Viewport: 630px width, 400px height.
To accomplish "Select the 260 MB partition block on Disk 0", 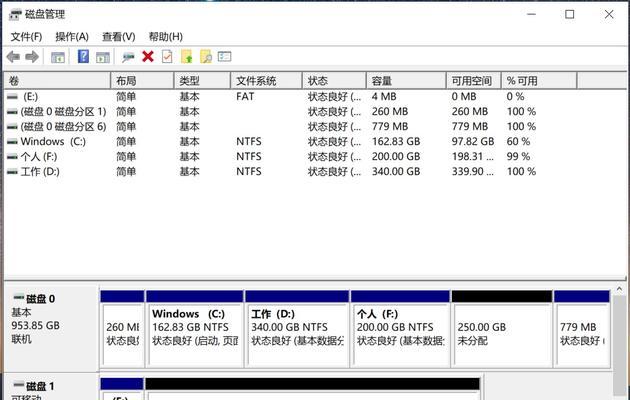I will point(122,329).
